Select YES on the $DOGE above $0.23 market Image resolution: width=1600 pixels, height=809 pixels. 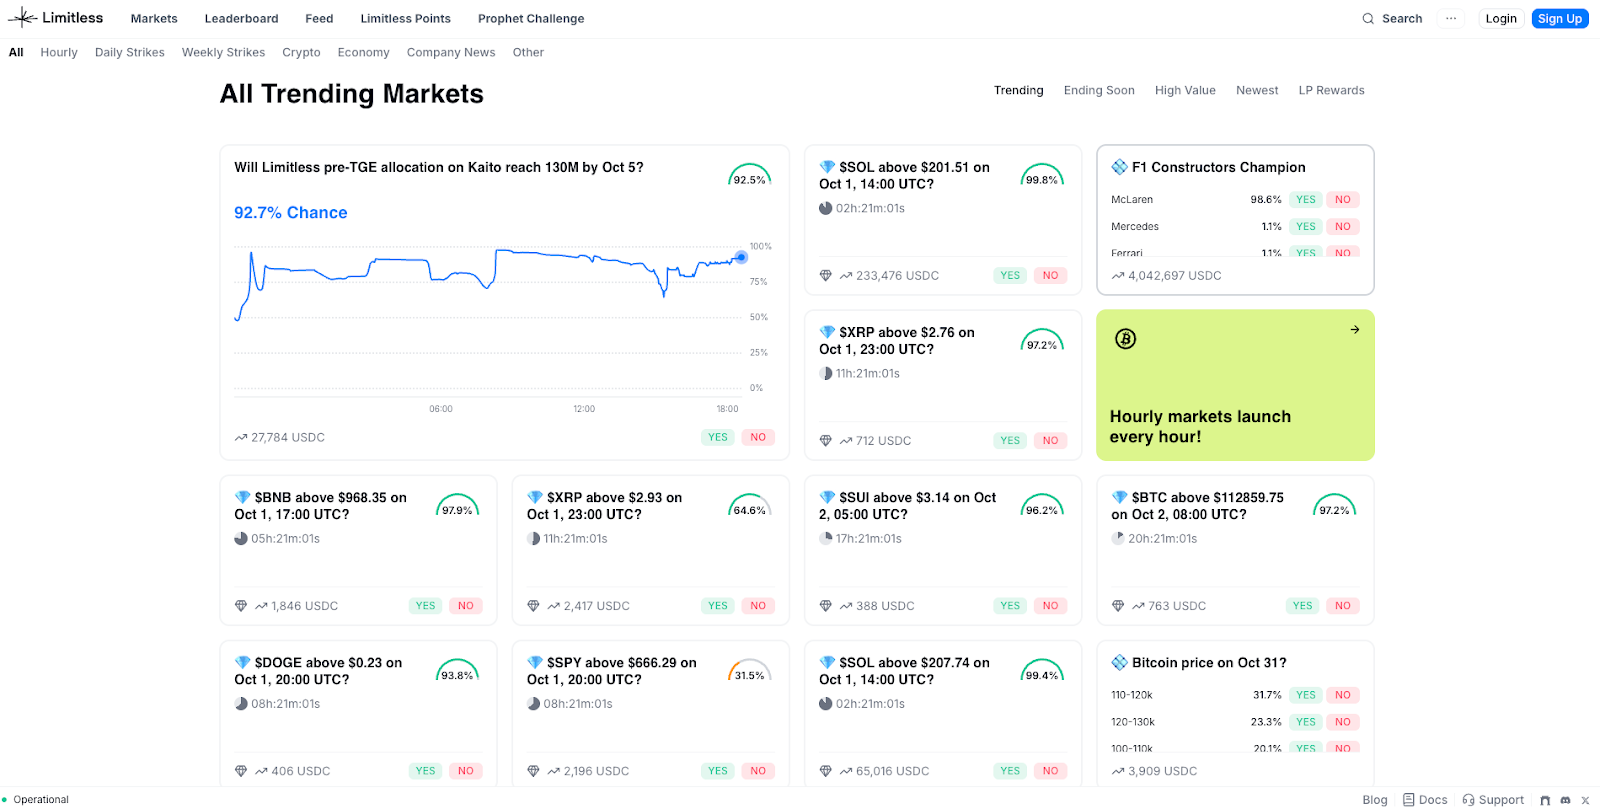[x=425, y=771]
